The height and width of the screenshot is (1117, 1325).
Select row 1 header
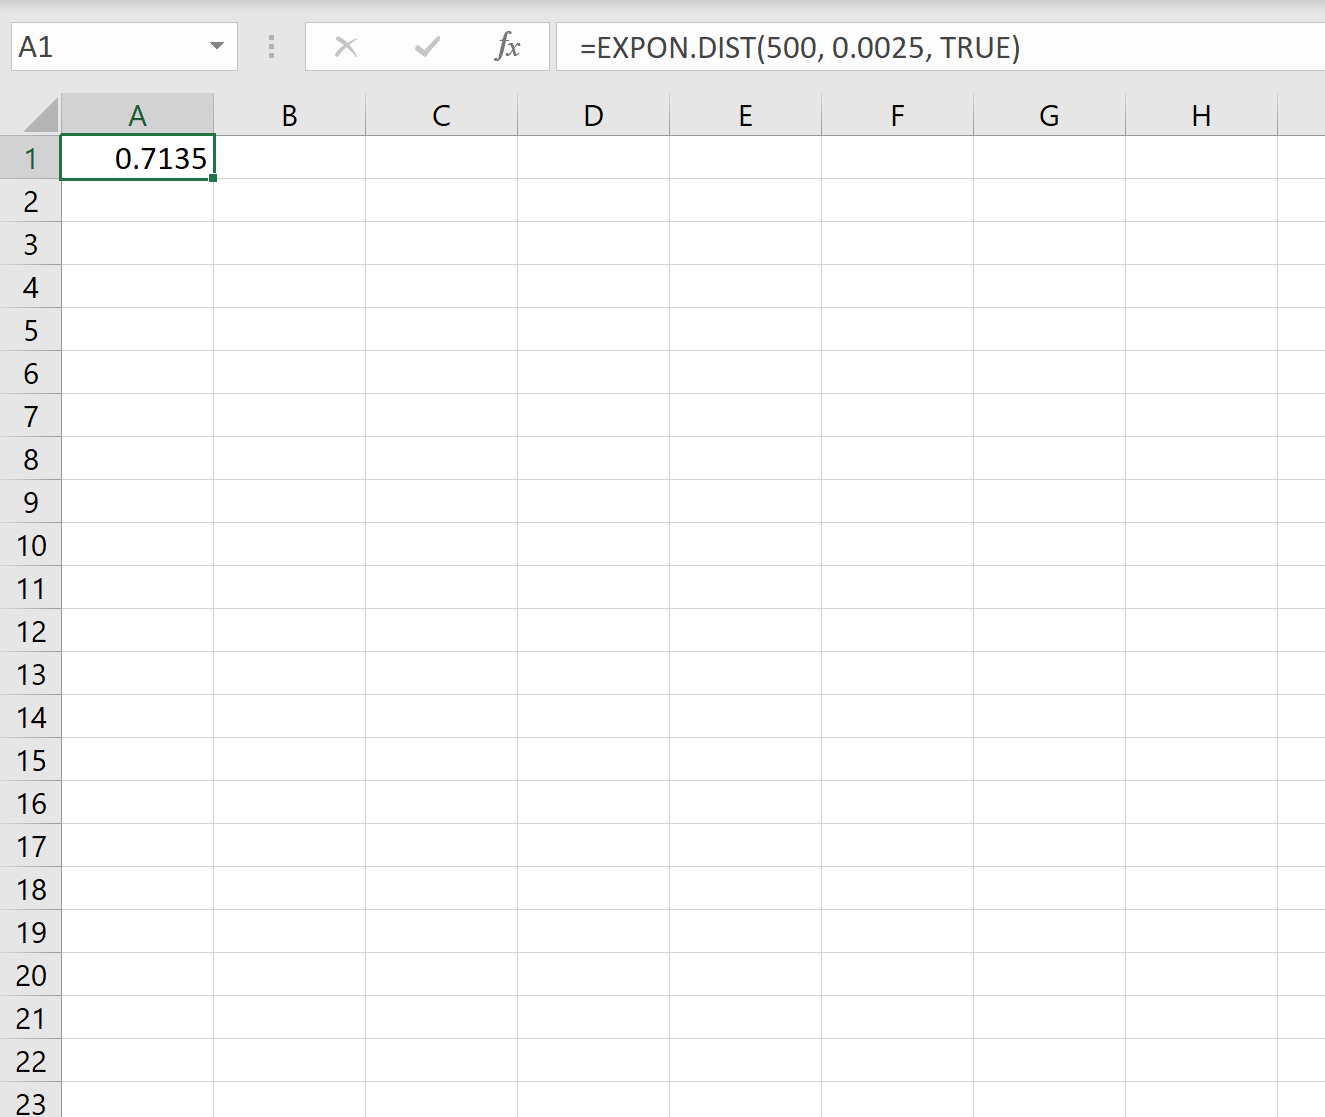(x=31, y=157)
